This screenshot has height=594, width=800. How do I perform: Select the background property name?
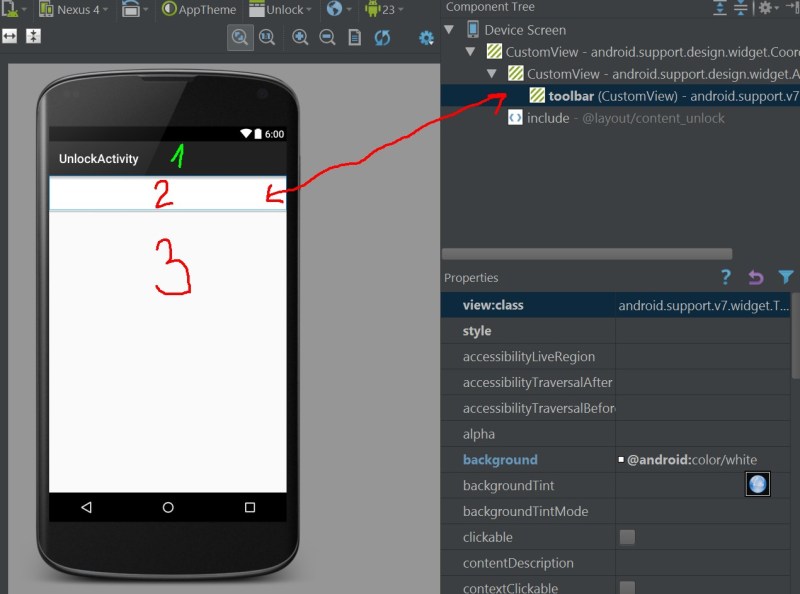500,460
